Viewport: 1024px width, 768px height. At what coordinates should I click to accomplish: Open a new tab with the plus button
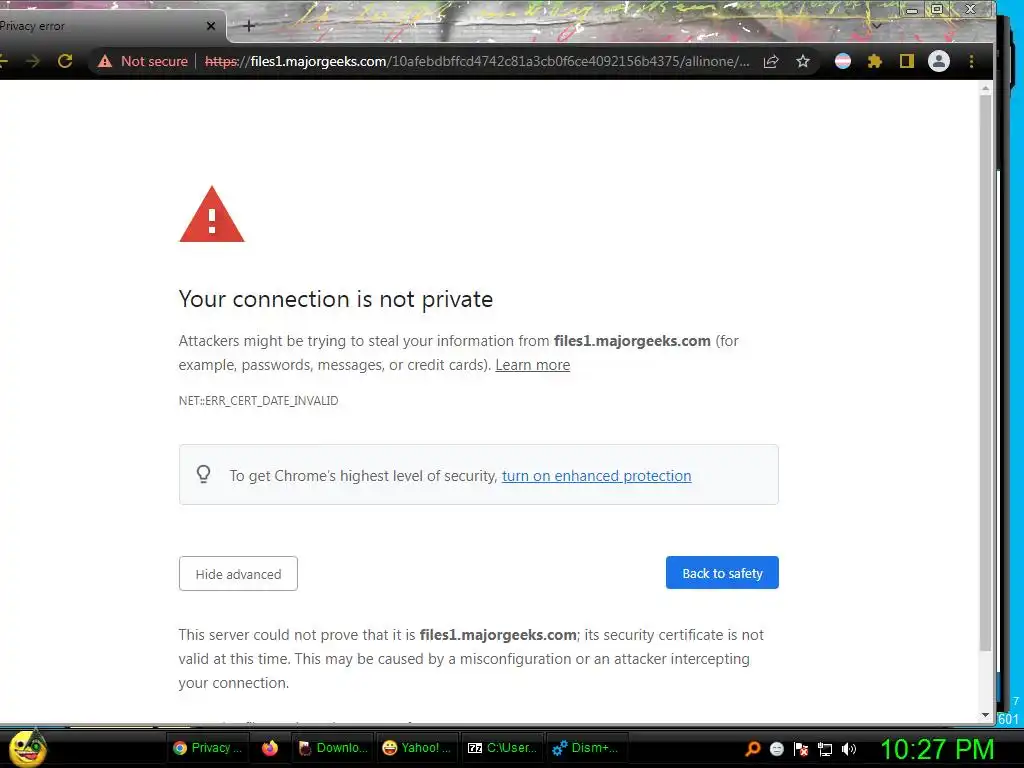(x=249, y=26)
